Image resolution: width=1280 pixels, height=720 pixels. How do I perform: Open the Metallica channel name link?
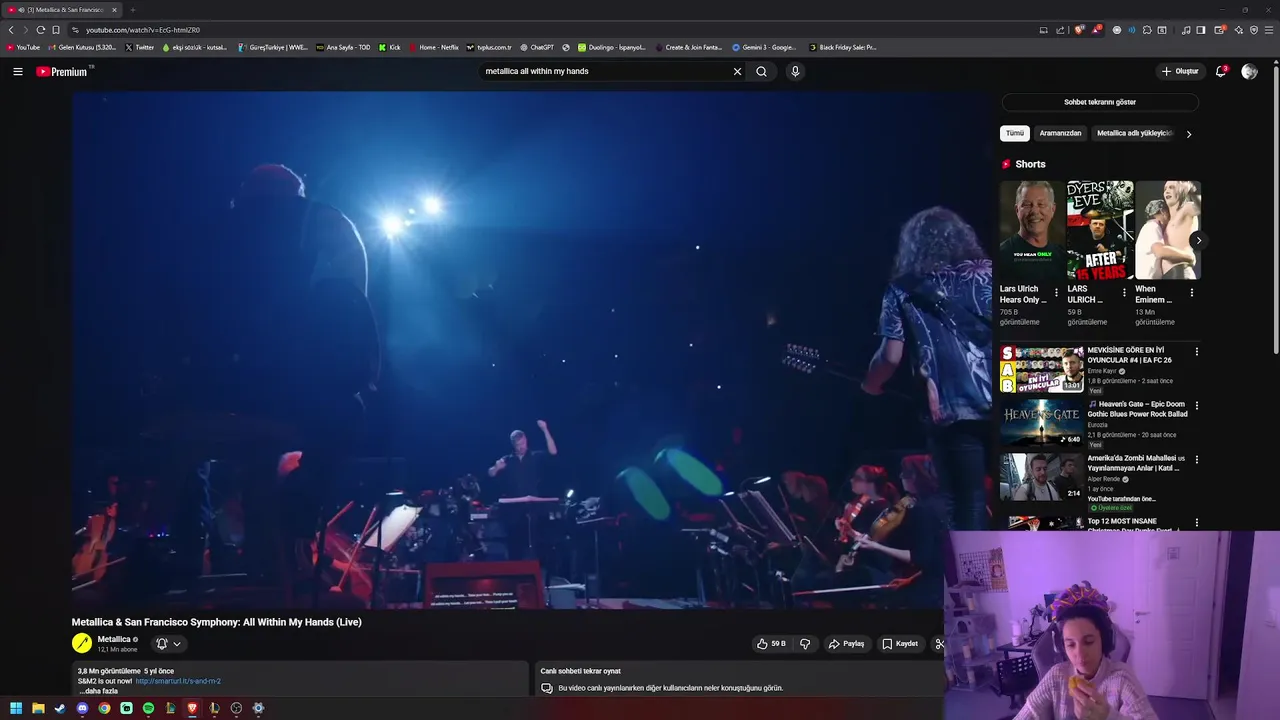(x=114, y=639)
